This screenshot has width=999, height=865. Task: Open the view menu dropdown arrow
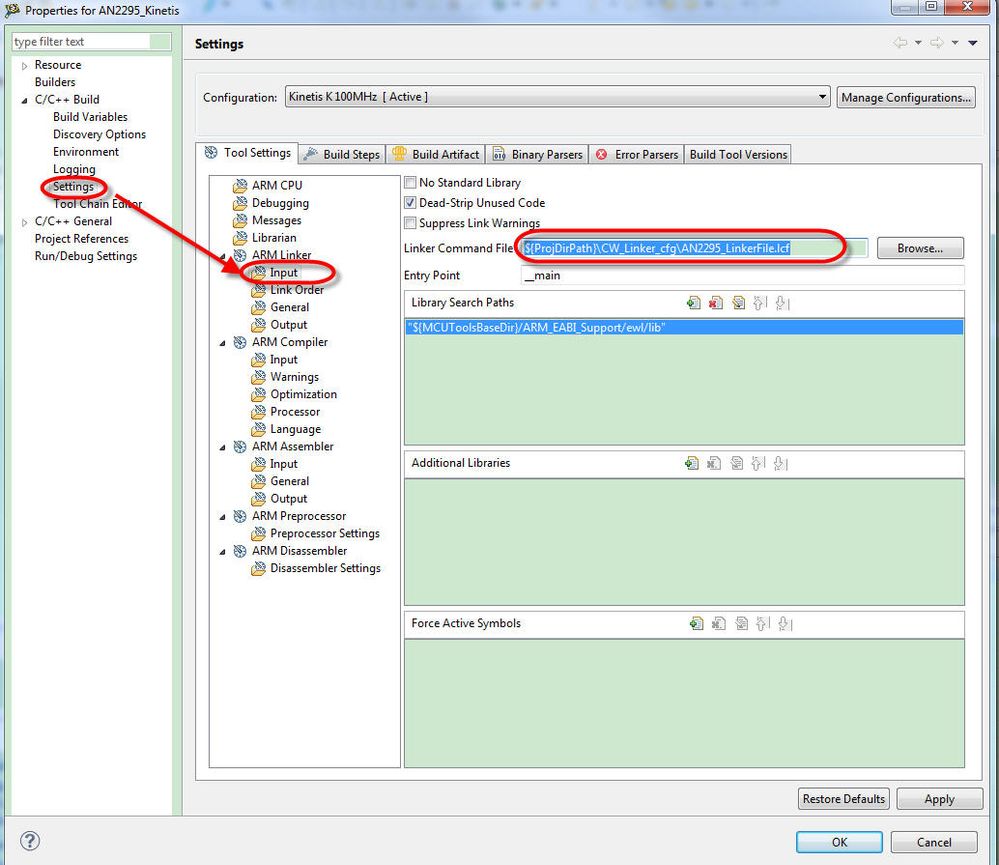coord(973,43)
